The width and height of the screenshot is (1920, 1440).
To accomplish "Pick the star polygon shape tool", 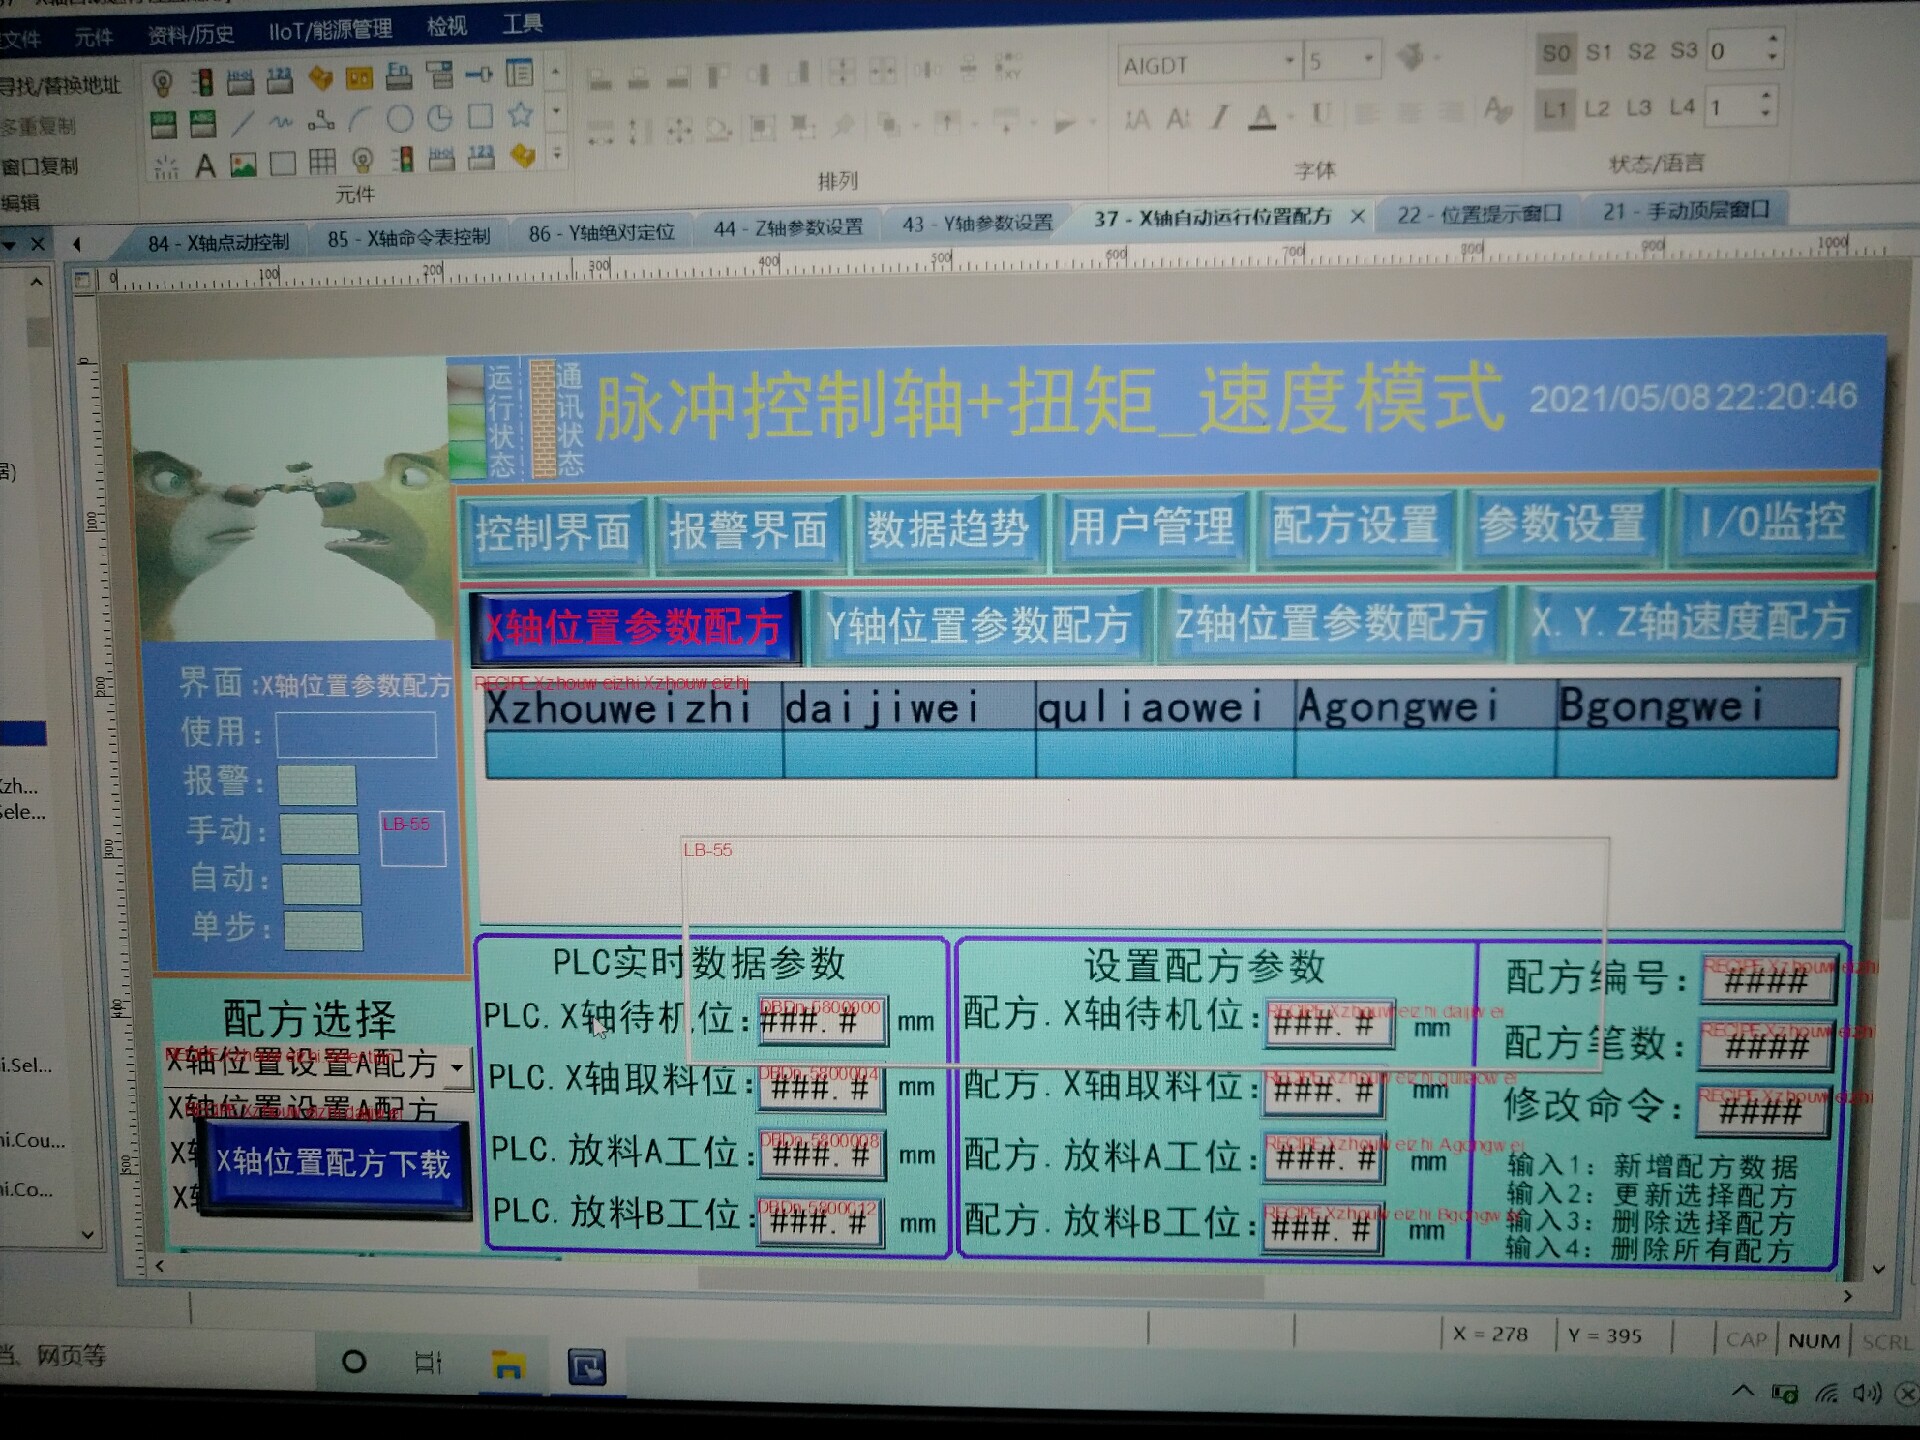I will tap(520, 116).
